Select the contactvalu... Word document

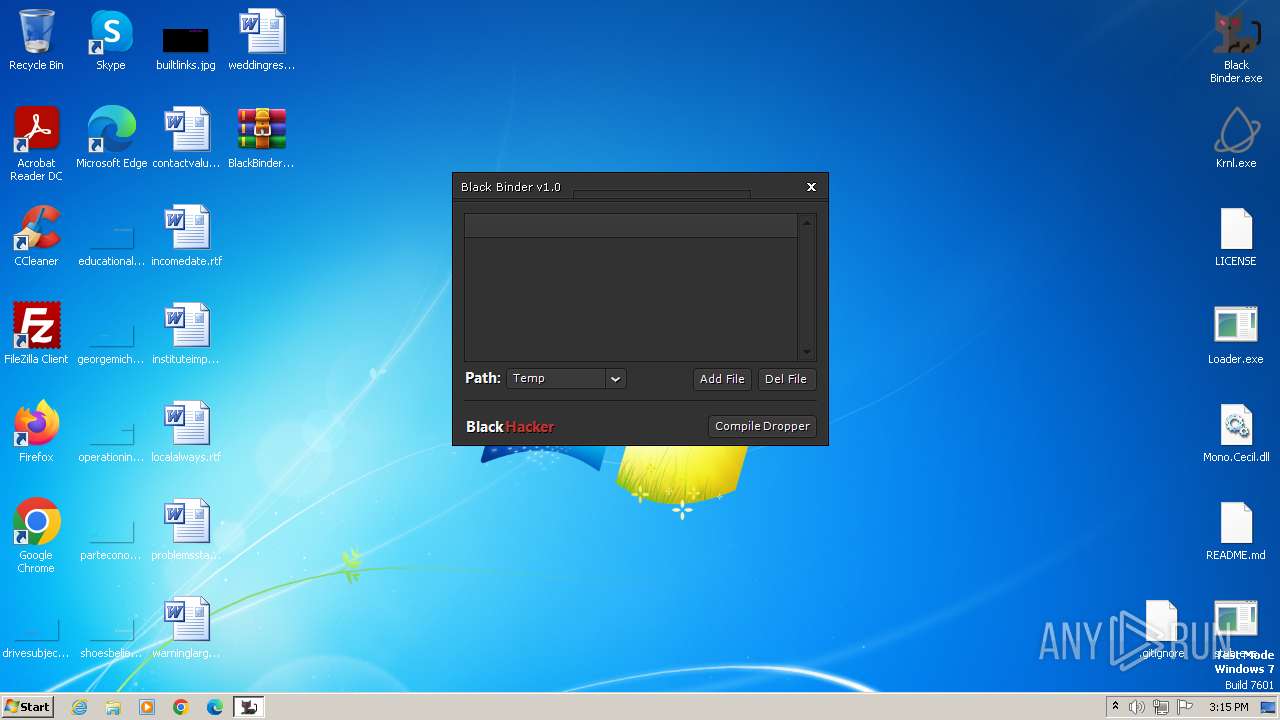(186, 138)
